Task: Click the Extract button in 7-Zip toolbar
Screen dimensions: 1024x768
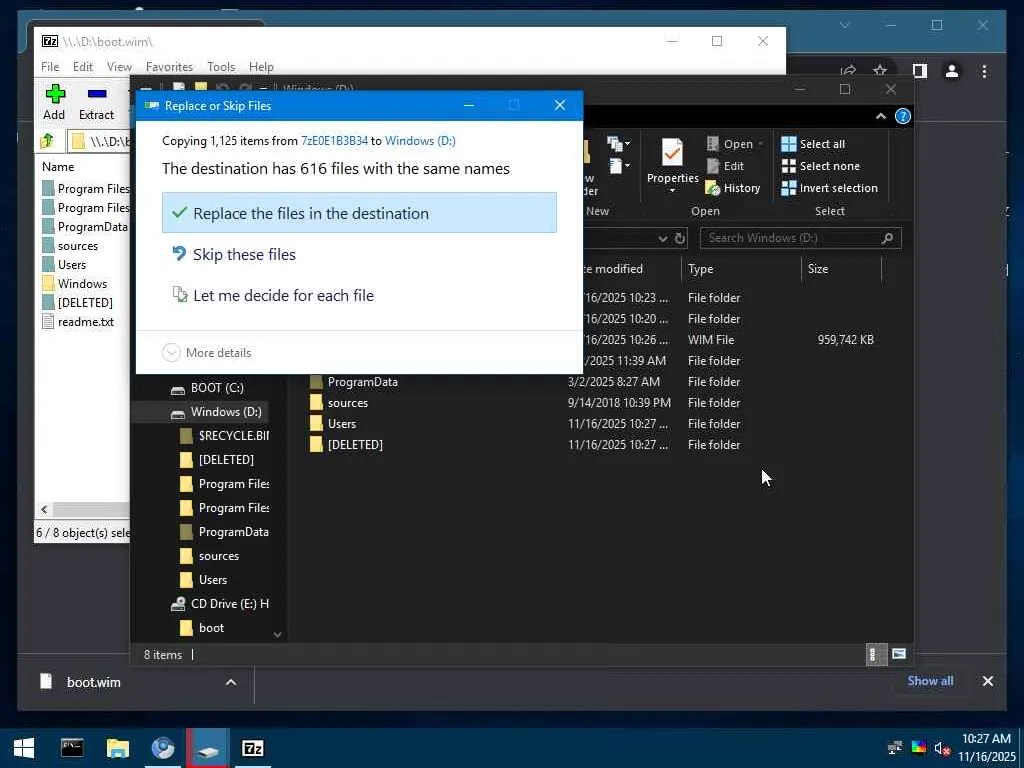Action: [97, 103]
